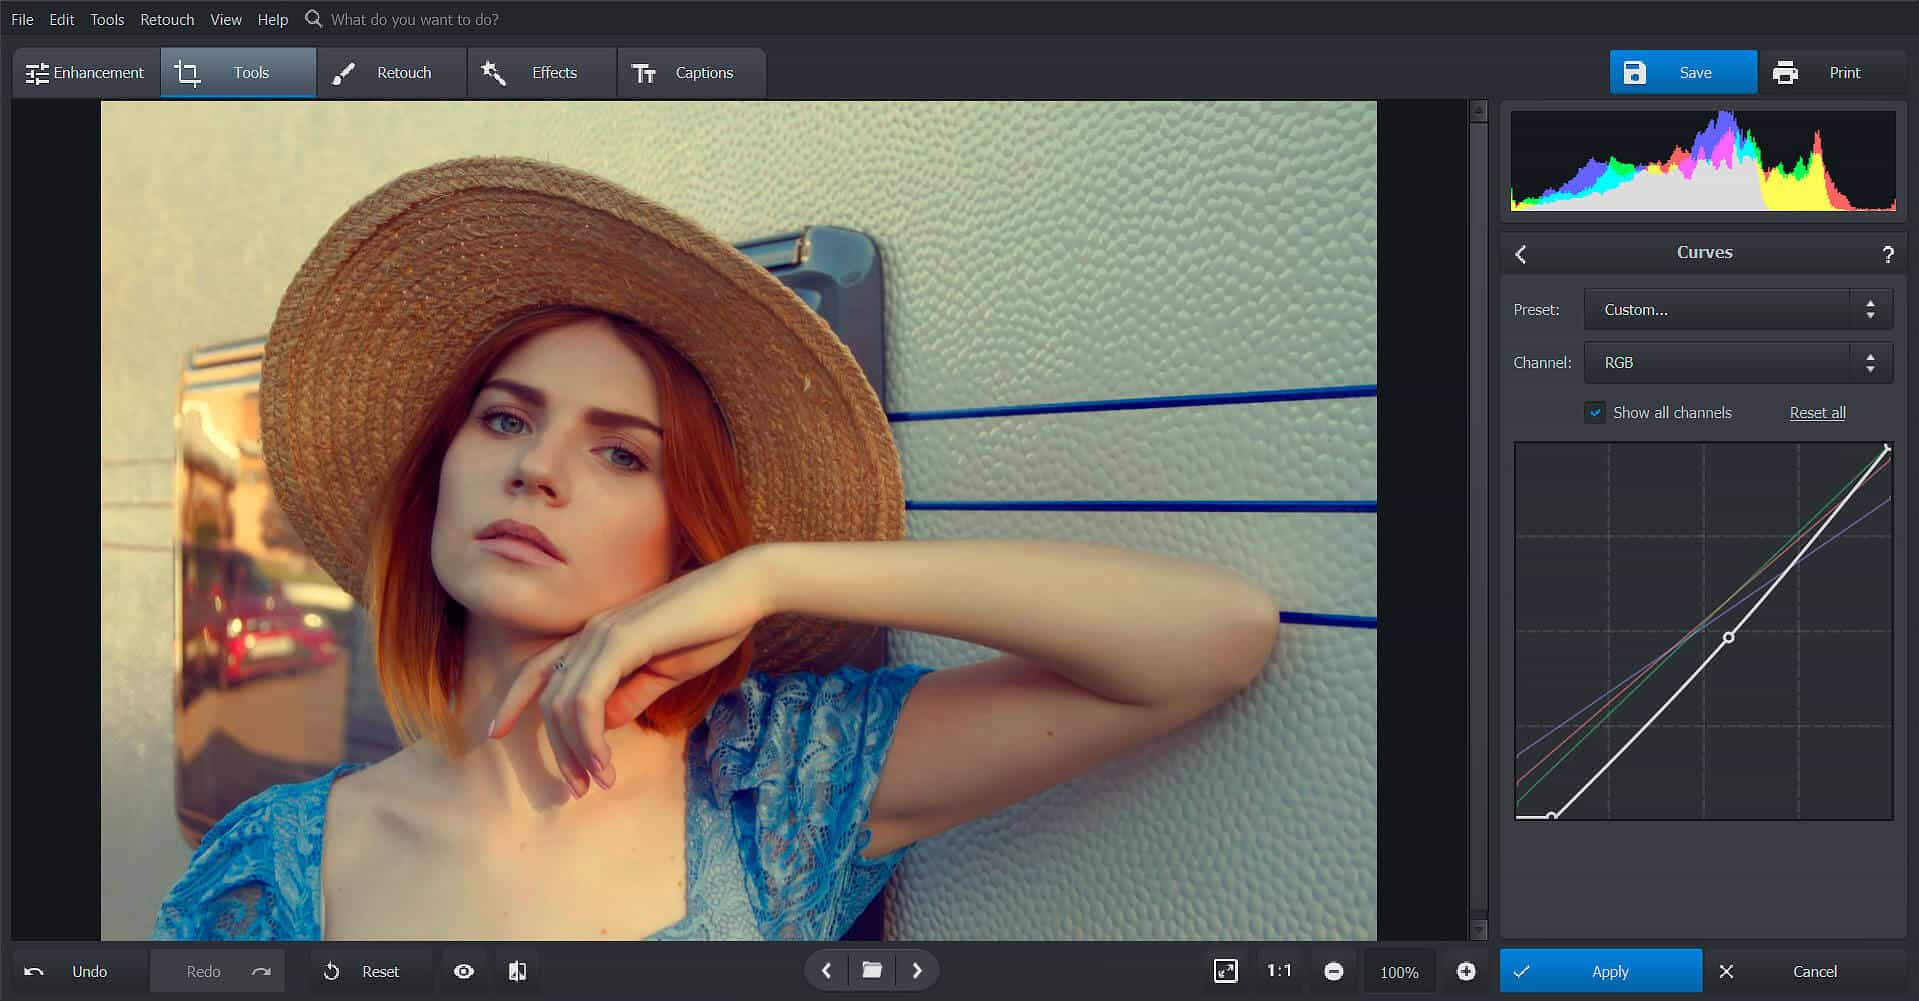Go to the next photo with the arrow
Viewport: 1919px width, 1001px height.
[916, 970]
